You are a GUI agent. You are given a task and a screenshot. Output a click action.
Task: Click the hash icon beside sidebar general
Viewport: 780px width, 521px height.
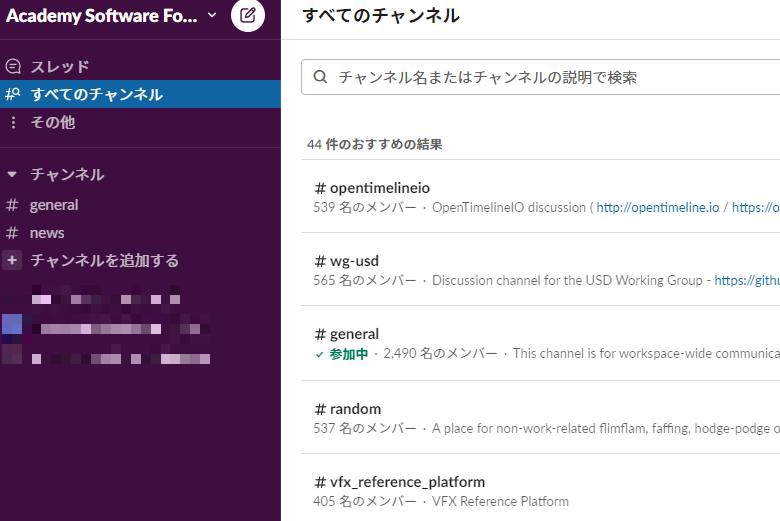click(12, 205)
